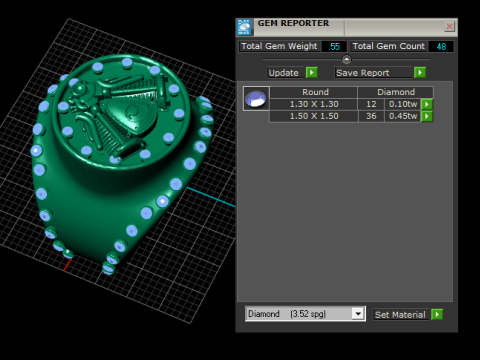Select the round gem thumbnail icon
This screenshot has width=480, height=360.
click(256, 99)
